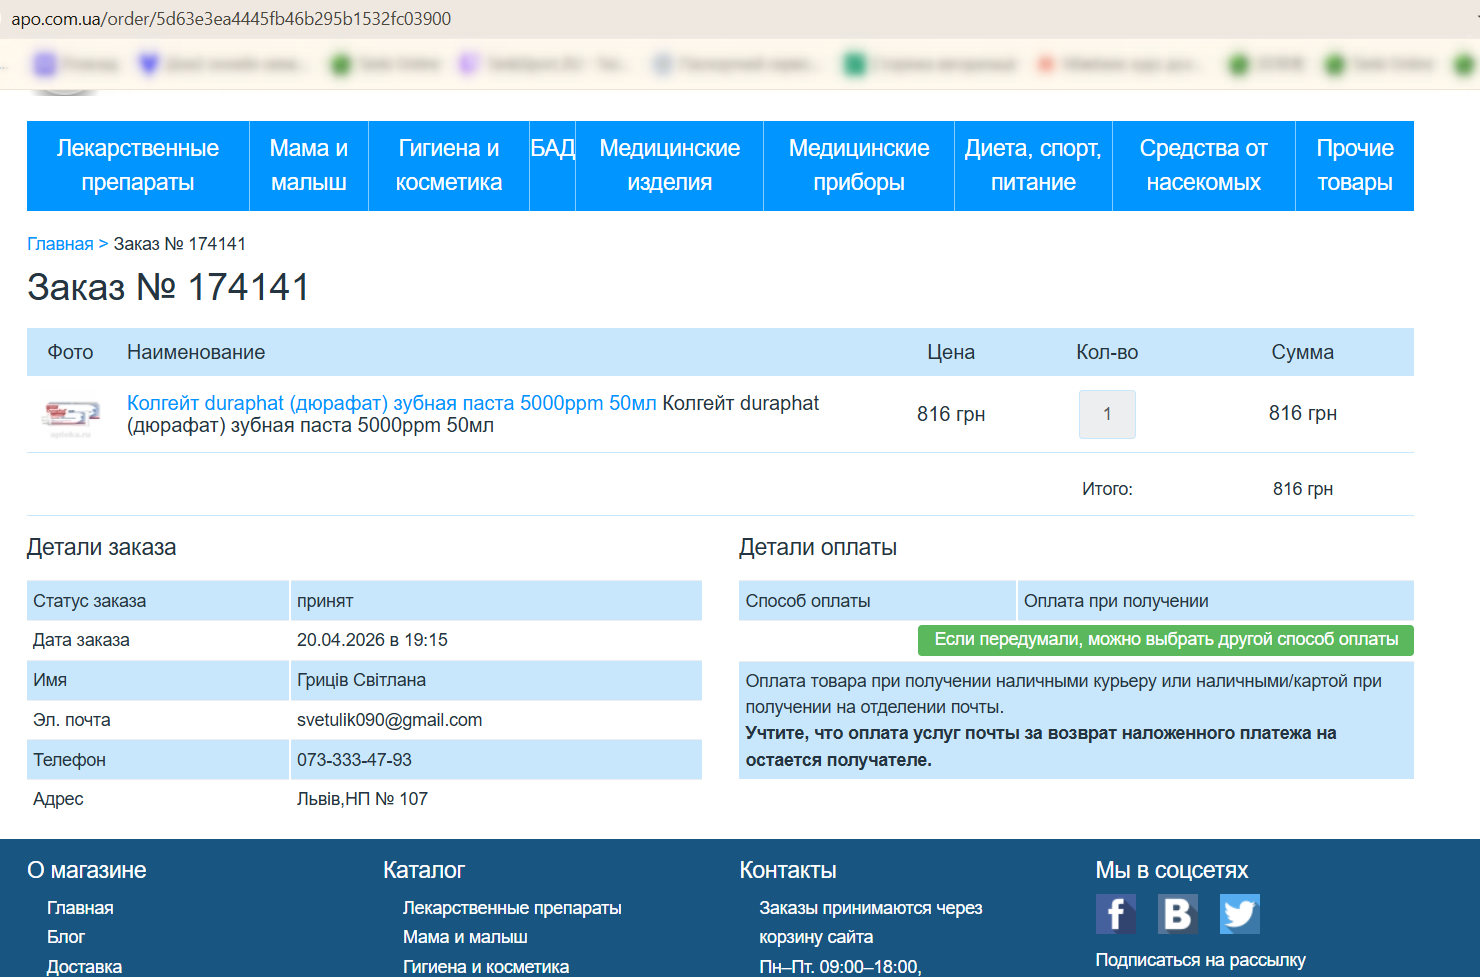This screenshot has width=1480, height=977.
Task: Click the 816 грн value under Сумма
Action: tap(1303, 413)
